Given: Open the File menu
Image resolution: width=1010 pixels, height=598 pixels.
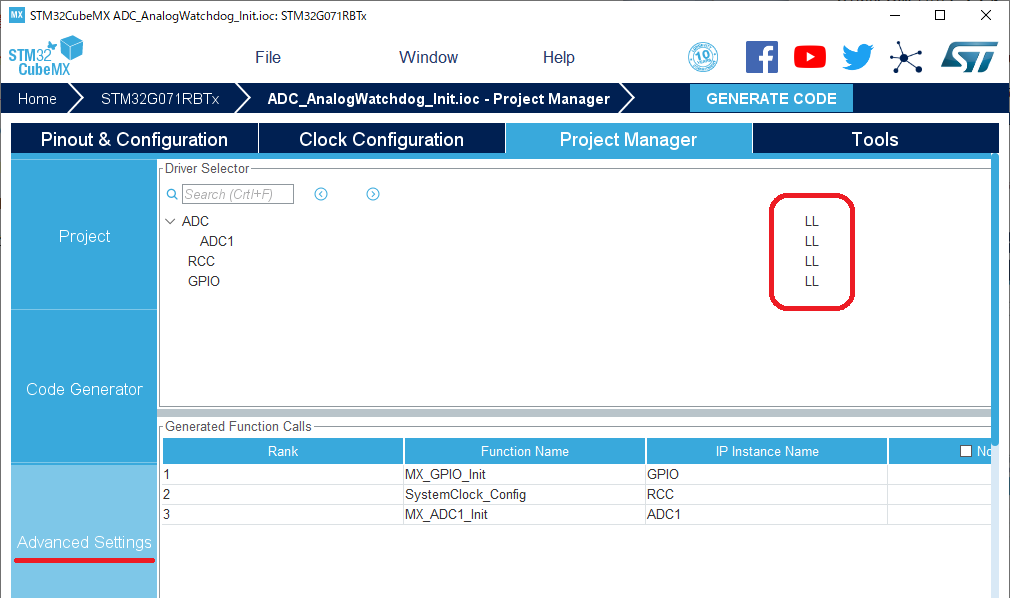Looking at the screenshot, I should [x=268, y=57].
